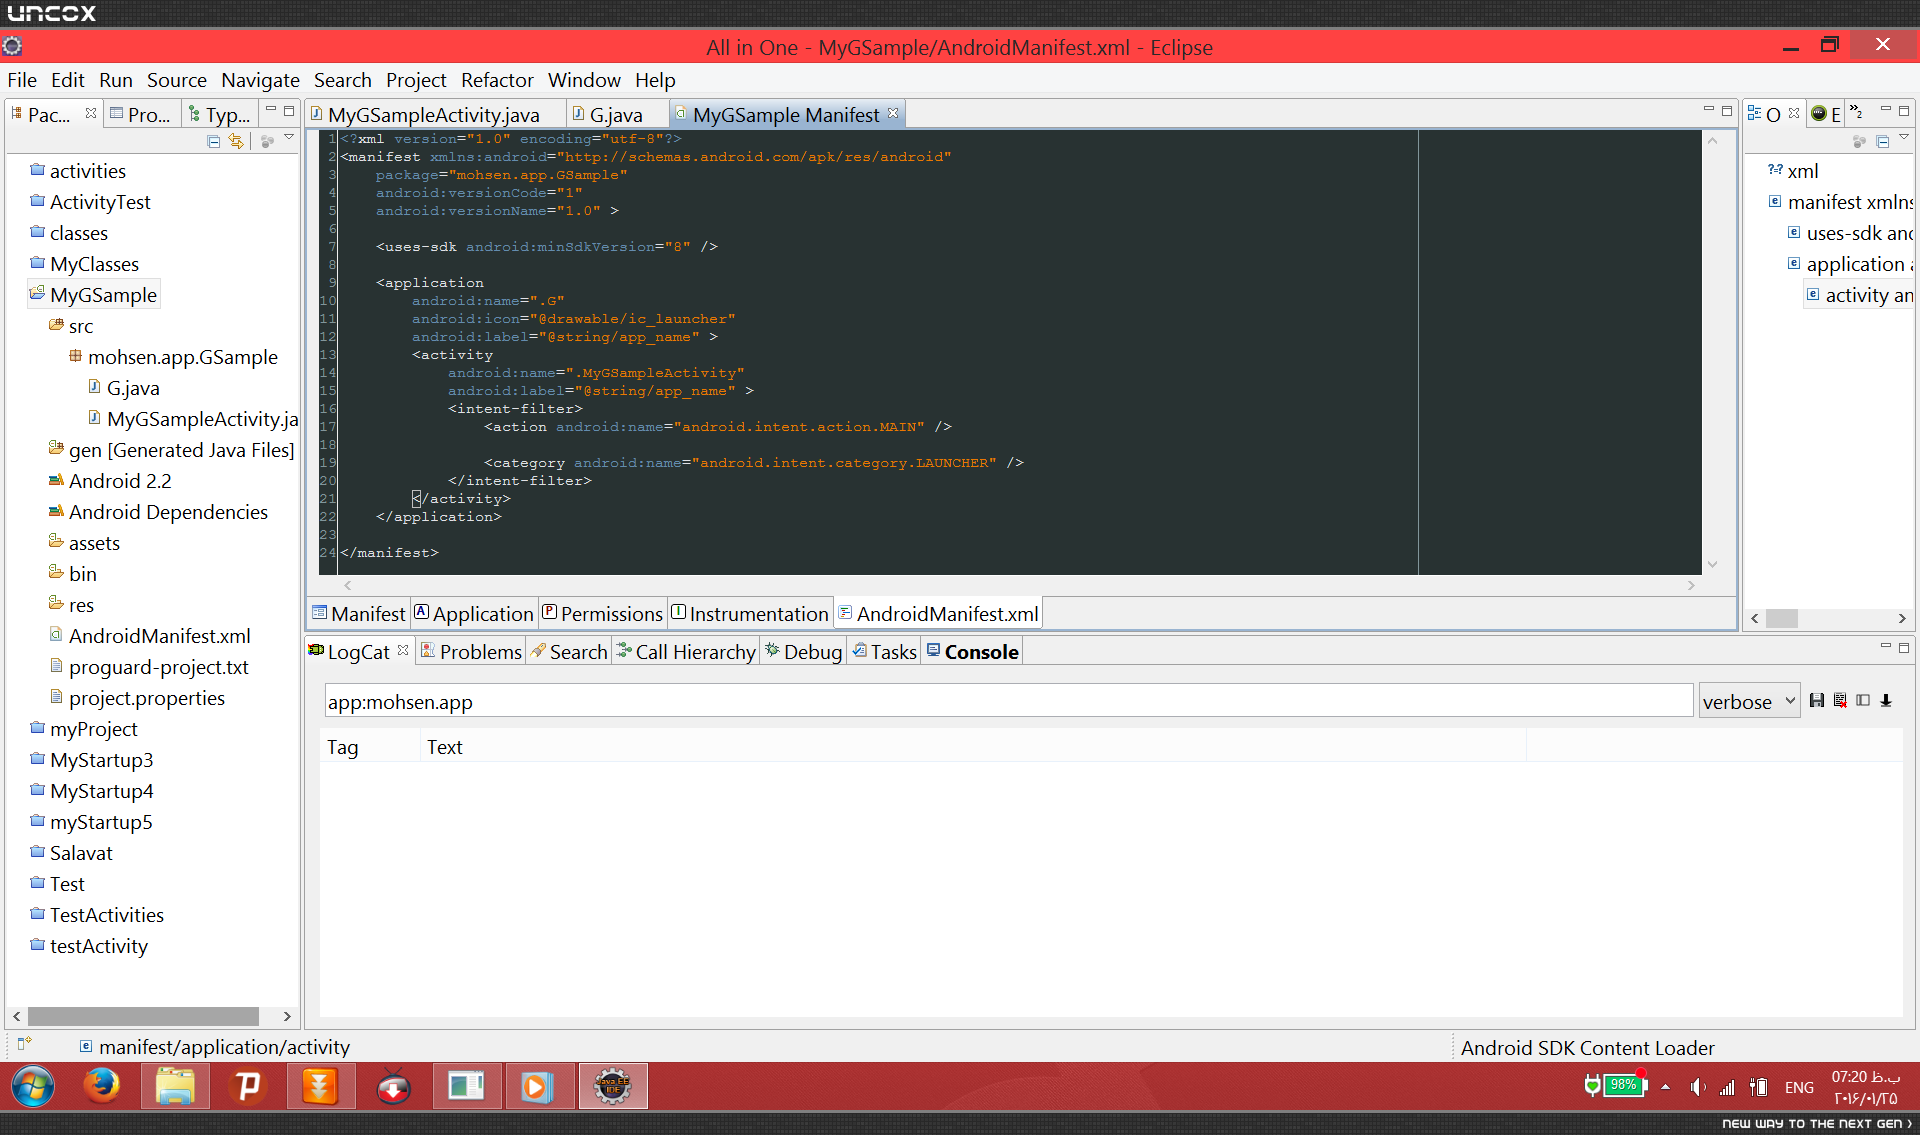Image resolution: width=1920 pixels, height=1135 pixels.
Task: Collapse all in Package Explorer toolbar
Action: tap(213, 142)
